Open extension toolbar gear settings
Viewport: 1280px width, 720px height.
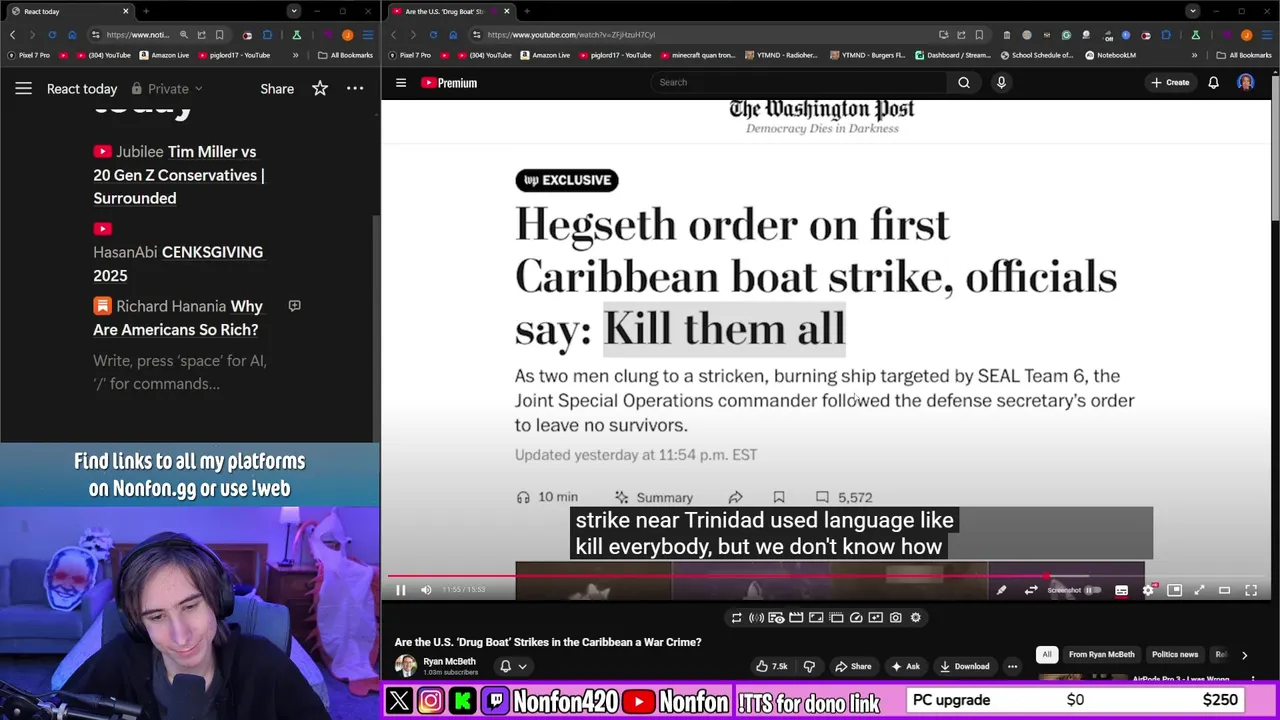916,618
